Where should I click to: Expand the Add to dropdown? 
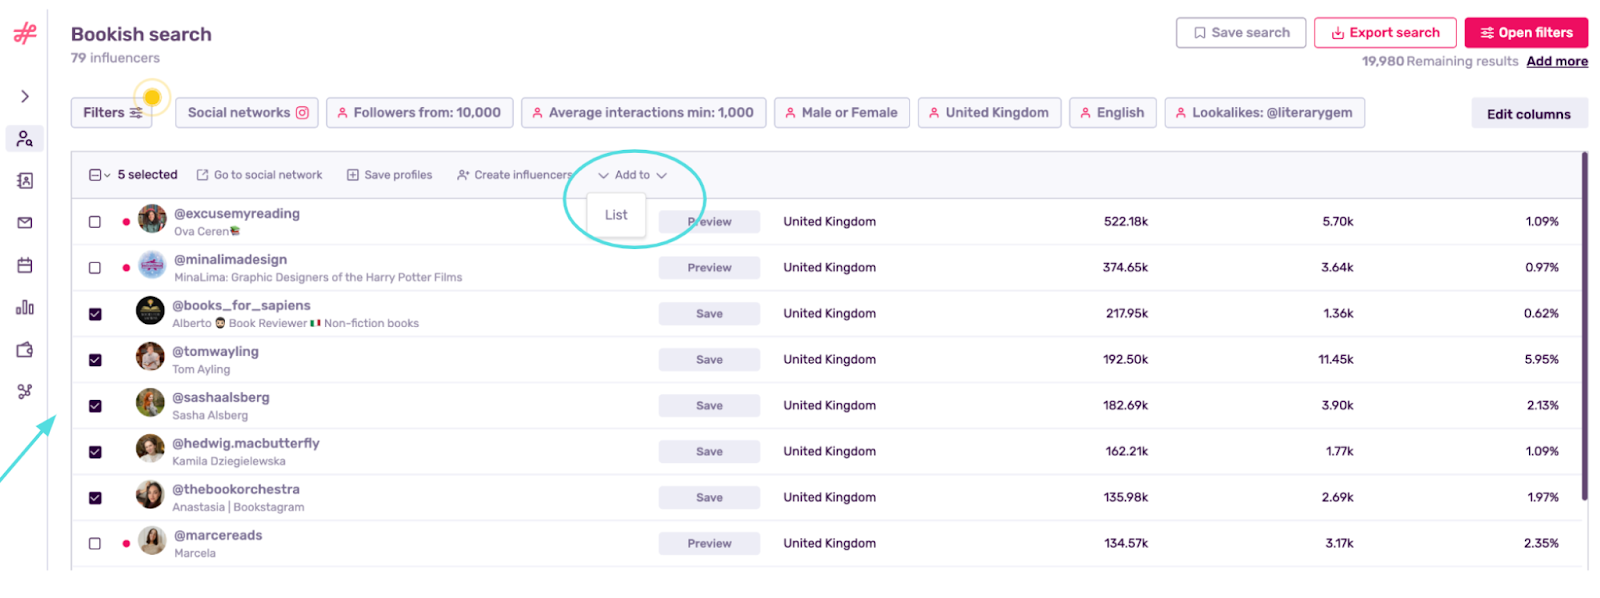coord(632,175)
